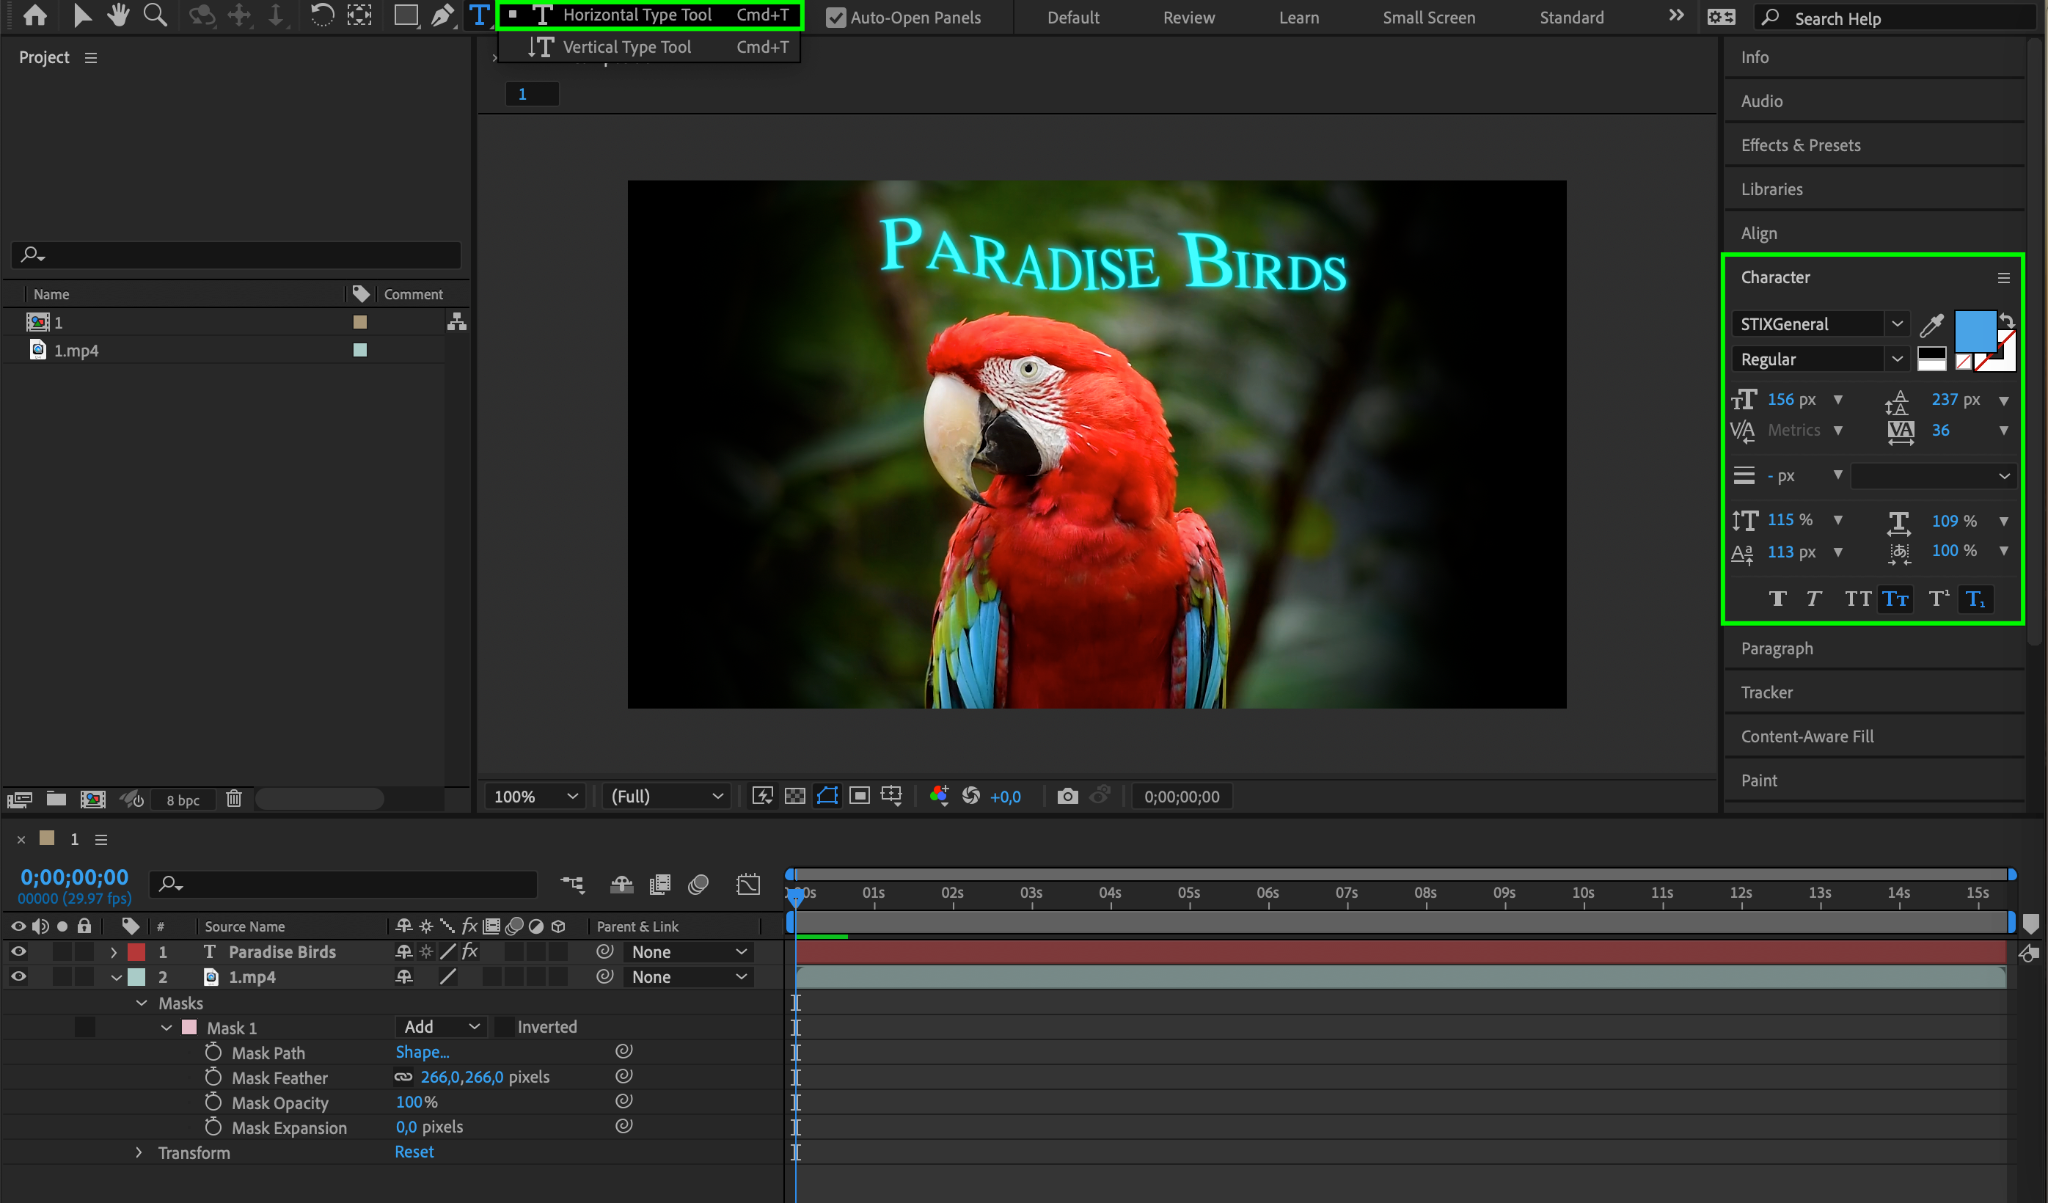The width and height of the screenshot is (2048, 1203).
Task: Click the Rotation tool icon
Action: [x=321, y=15]
